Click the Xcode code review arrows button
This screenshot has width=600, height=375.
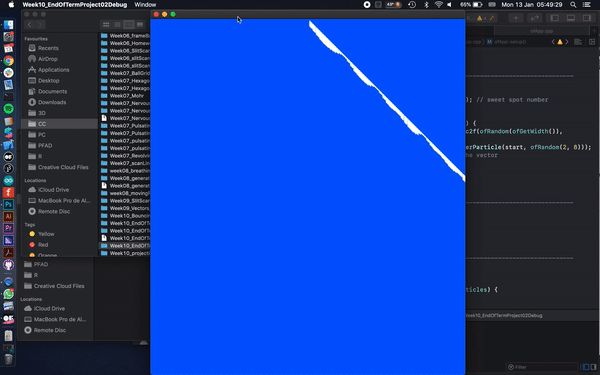[534, 18]
